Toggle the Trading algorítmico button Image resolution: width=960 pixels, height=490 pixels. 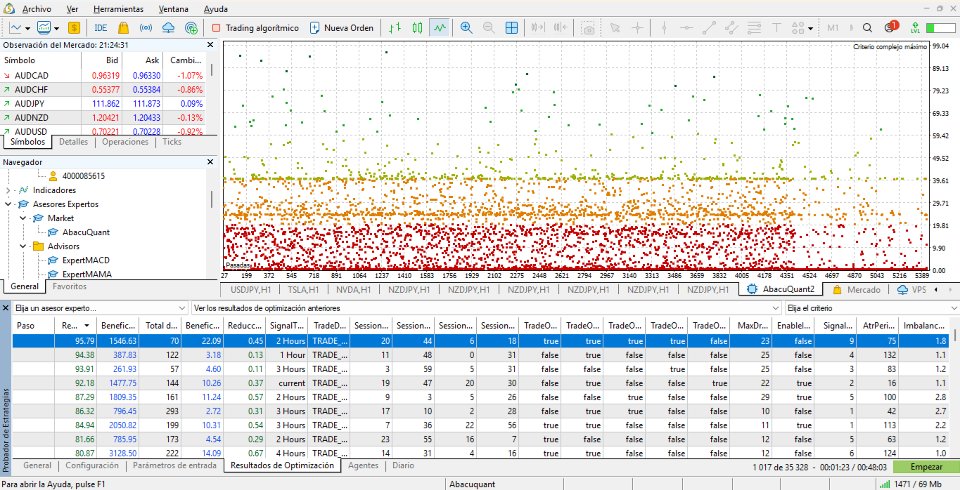click(254, 28)
